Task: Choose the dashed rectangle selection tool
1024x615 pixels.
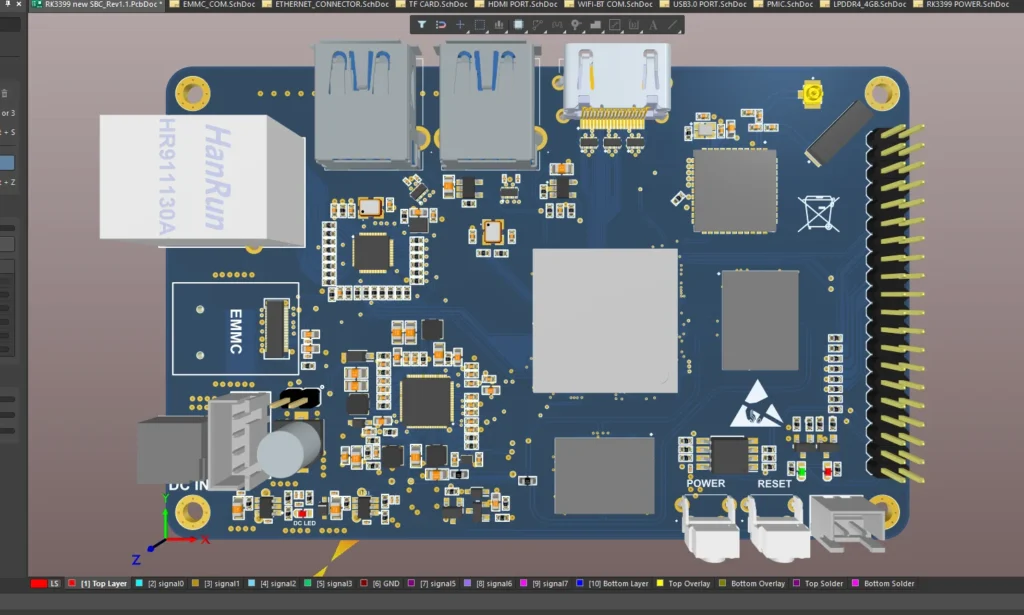Action: (479, 24)
